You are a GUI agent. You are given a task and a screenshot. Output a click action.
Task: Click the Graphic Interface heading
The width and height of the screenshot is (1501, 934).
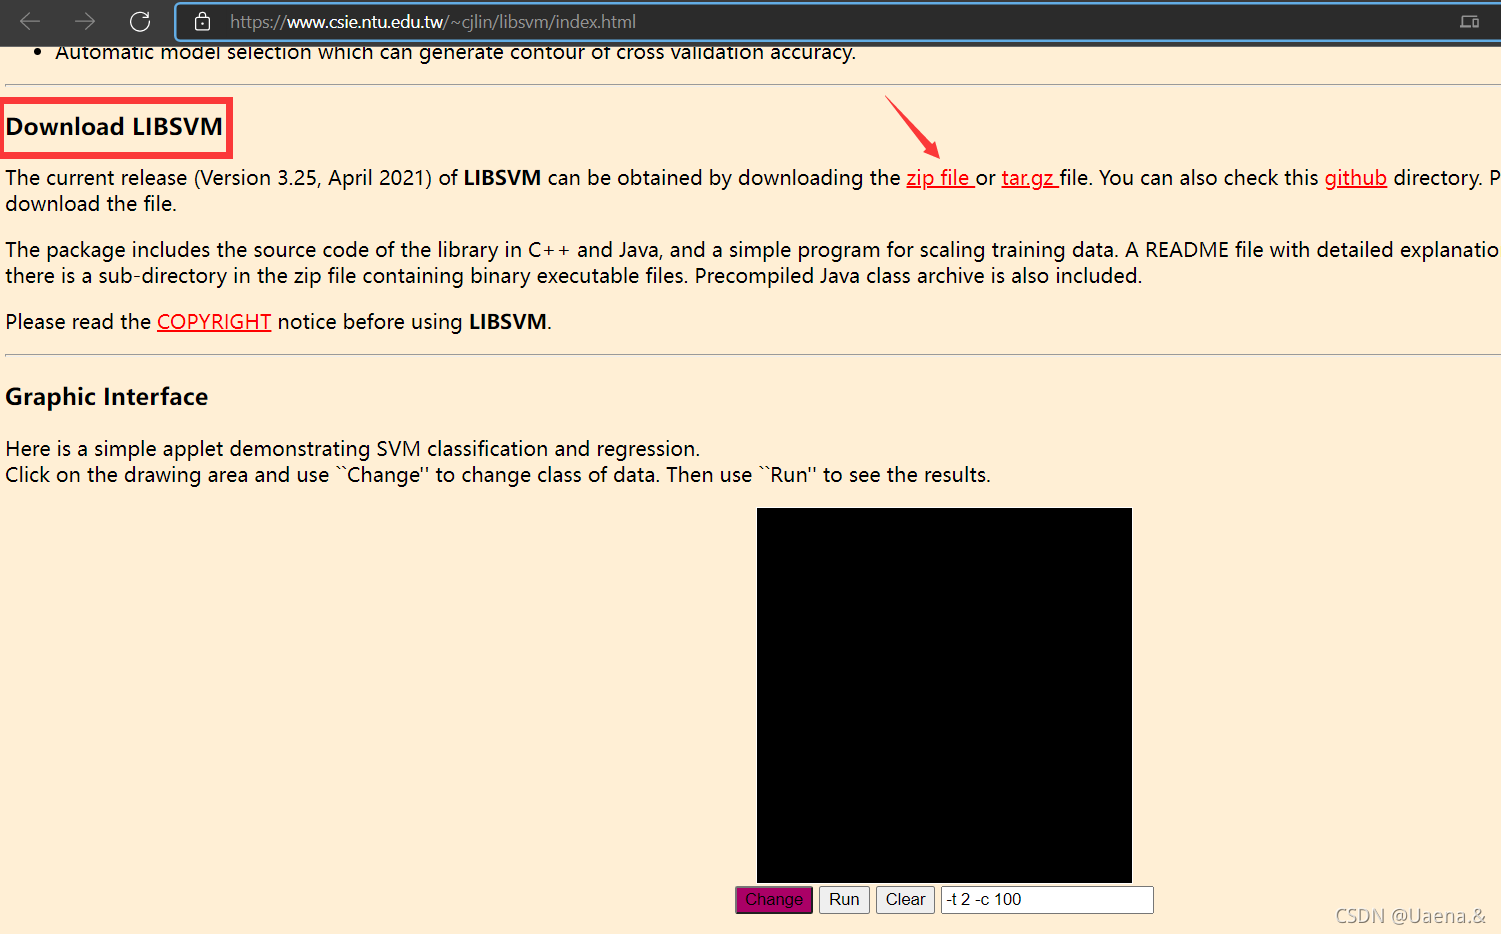[x=107, y=397]
